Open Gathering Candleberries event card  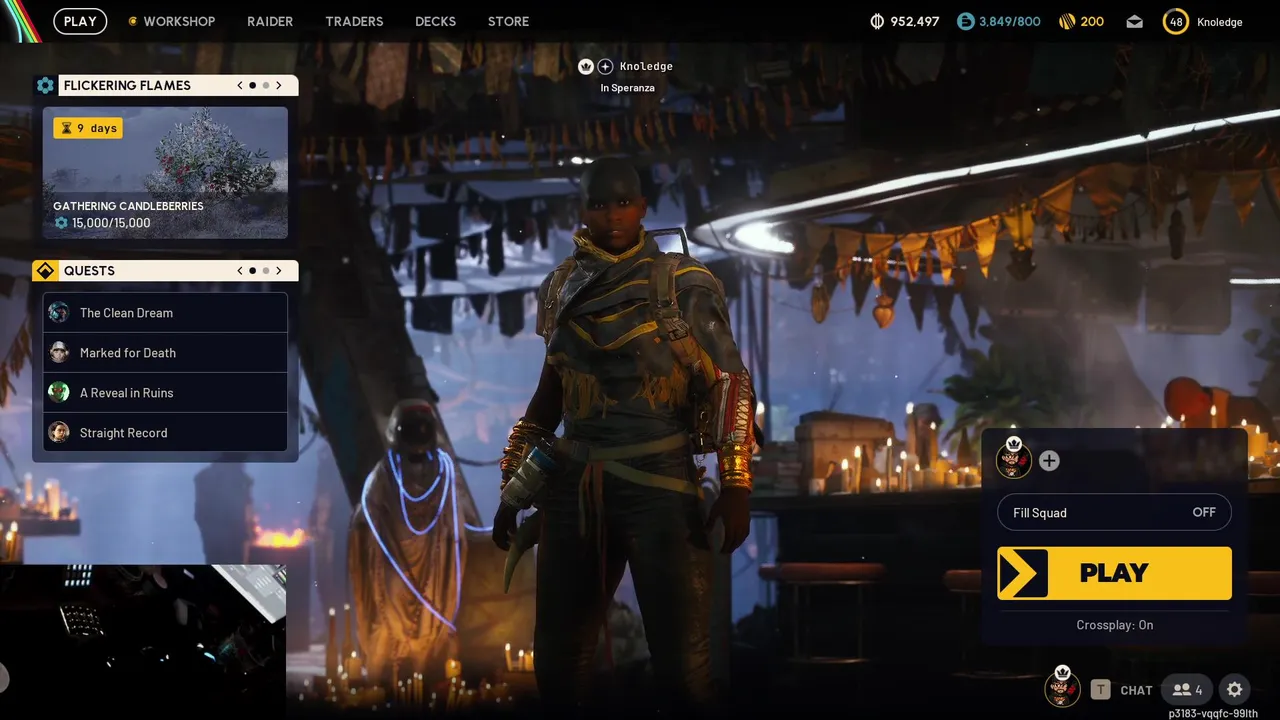[x=165, y=173]
